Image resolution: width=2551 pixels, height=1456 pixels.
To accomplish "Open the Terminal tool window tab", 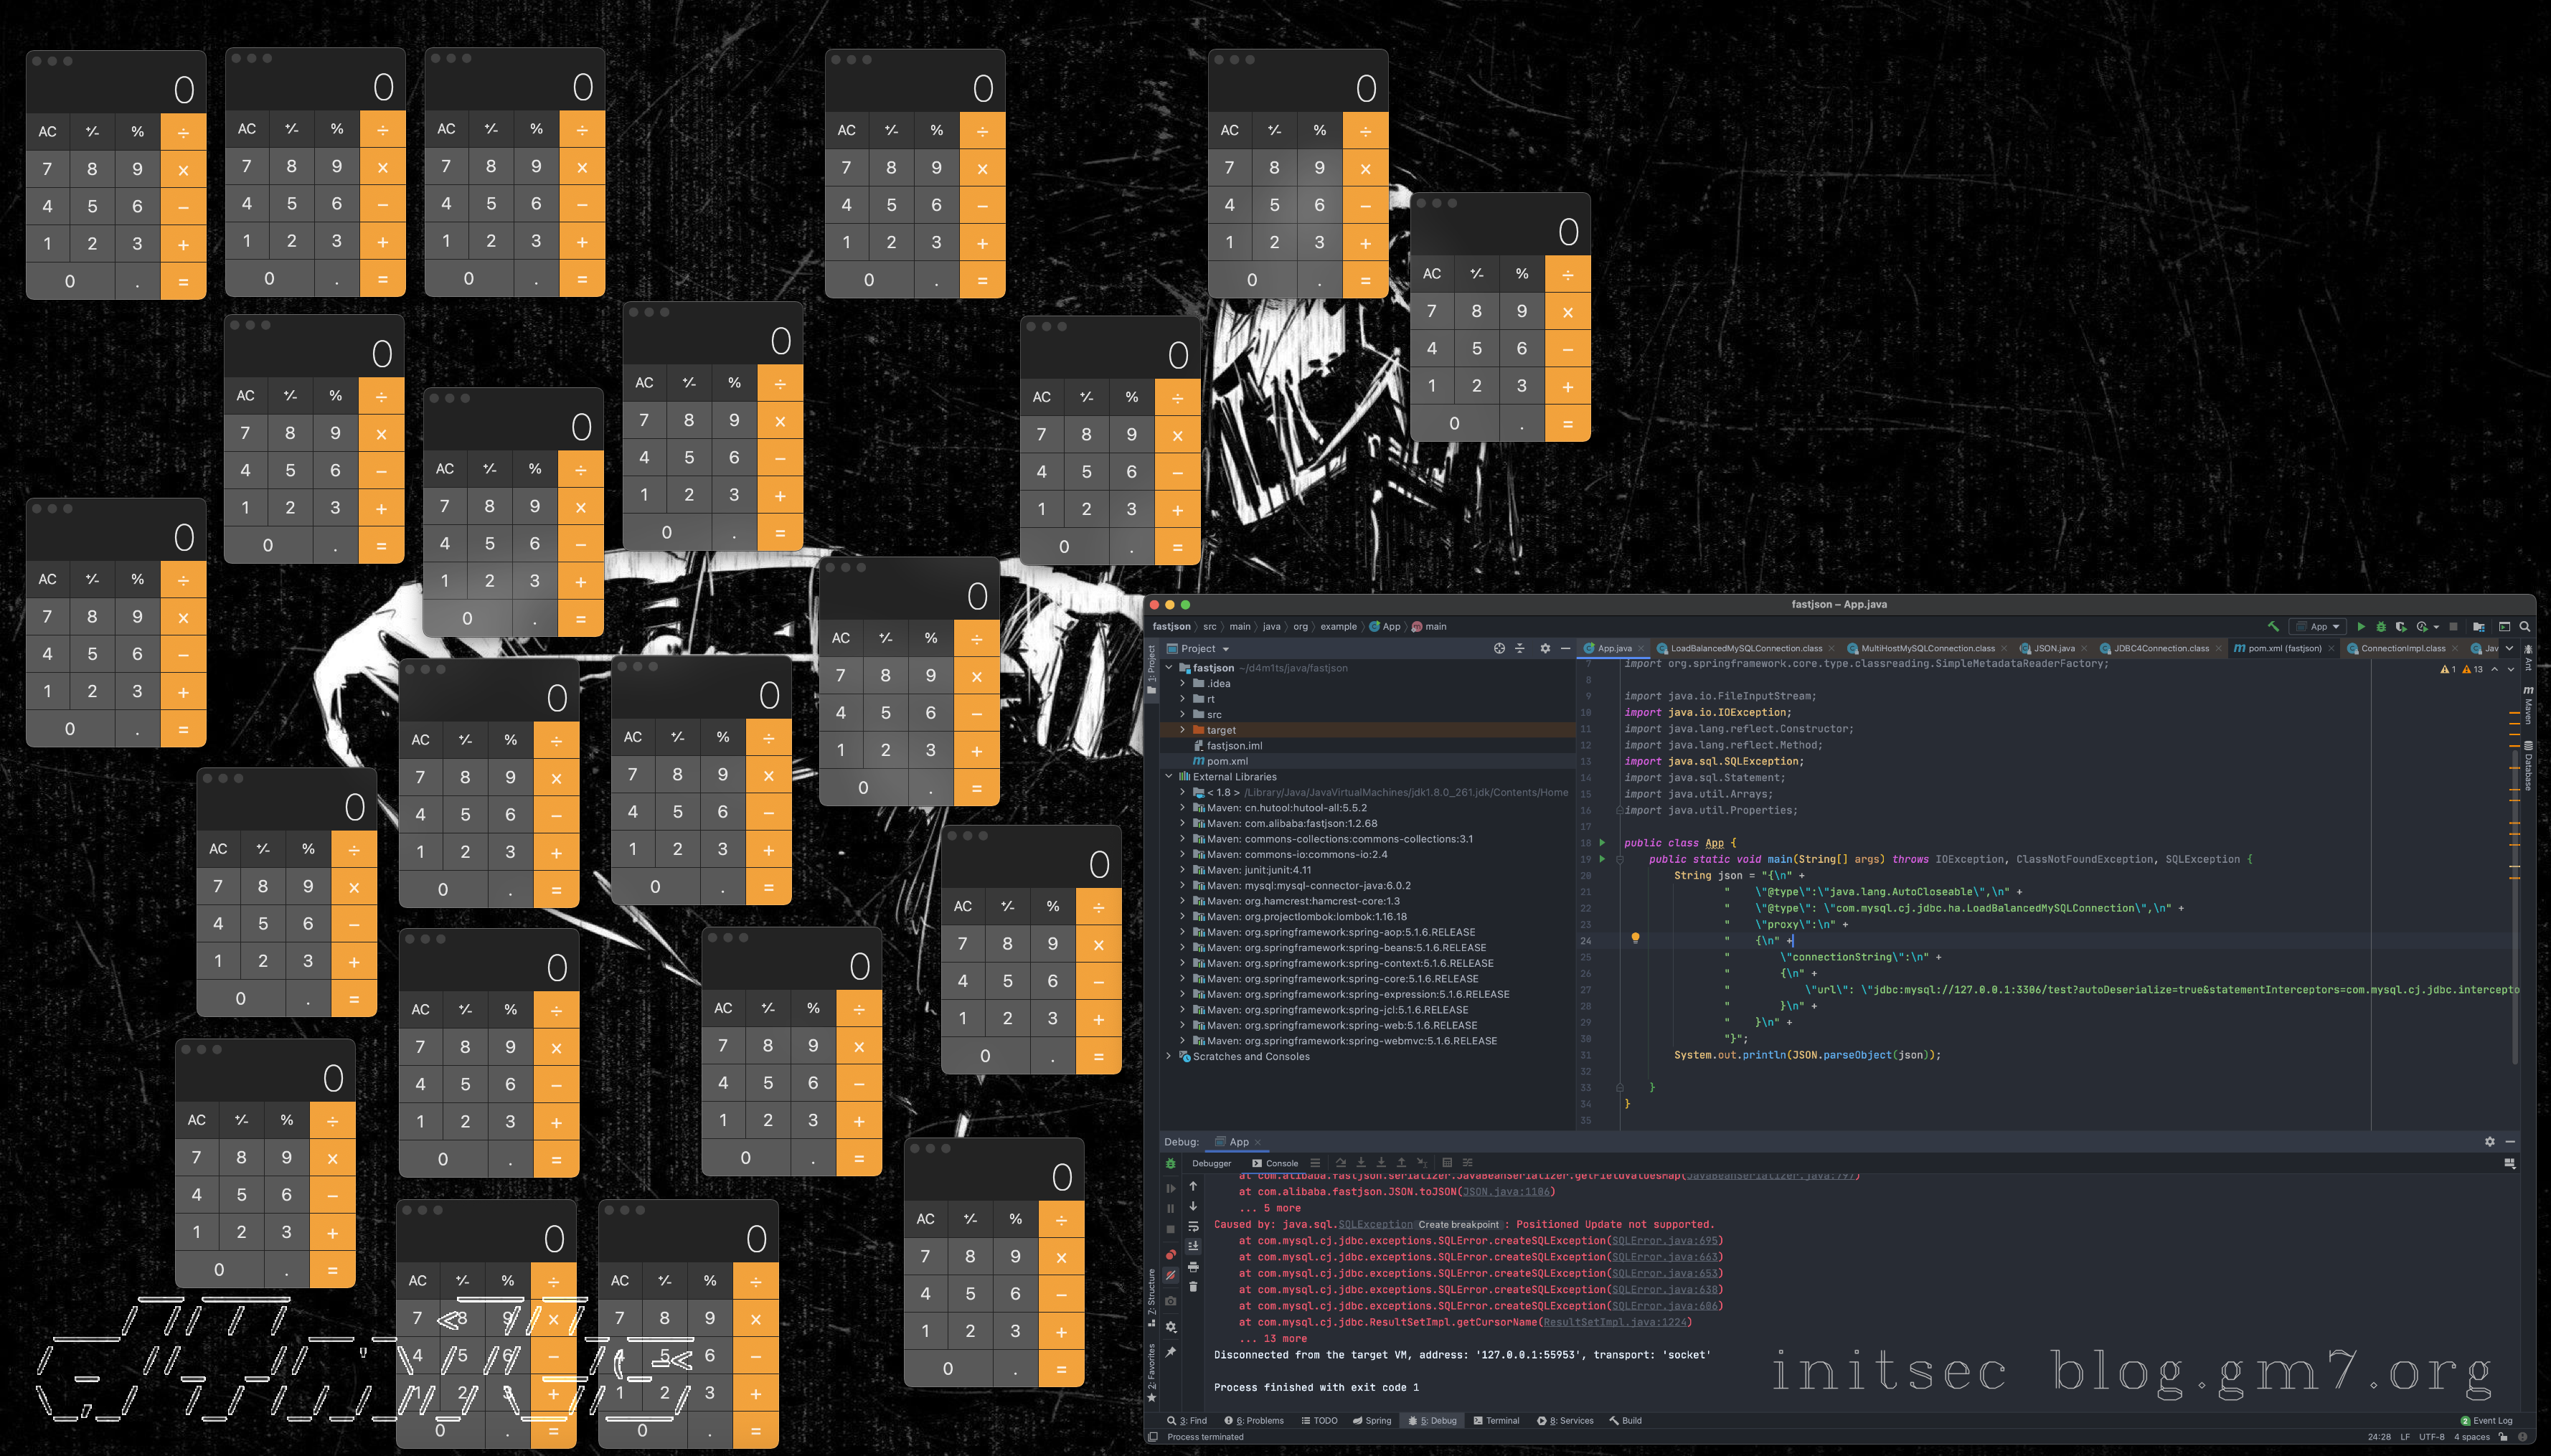I will tap(1496, 1421).
